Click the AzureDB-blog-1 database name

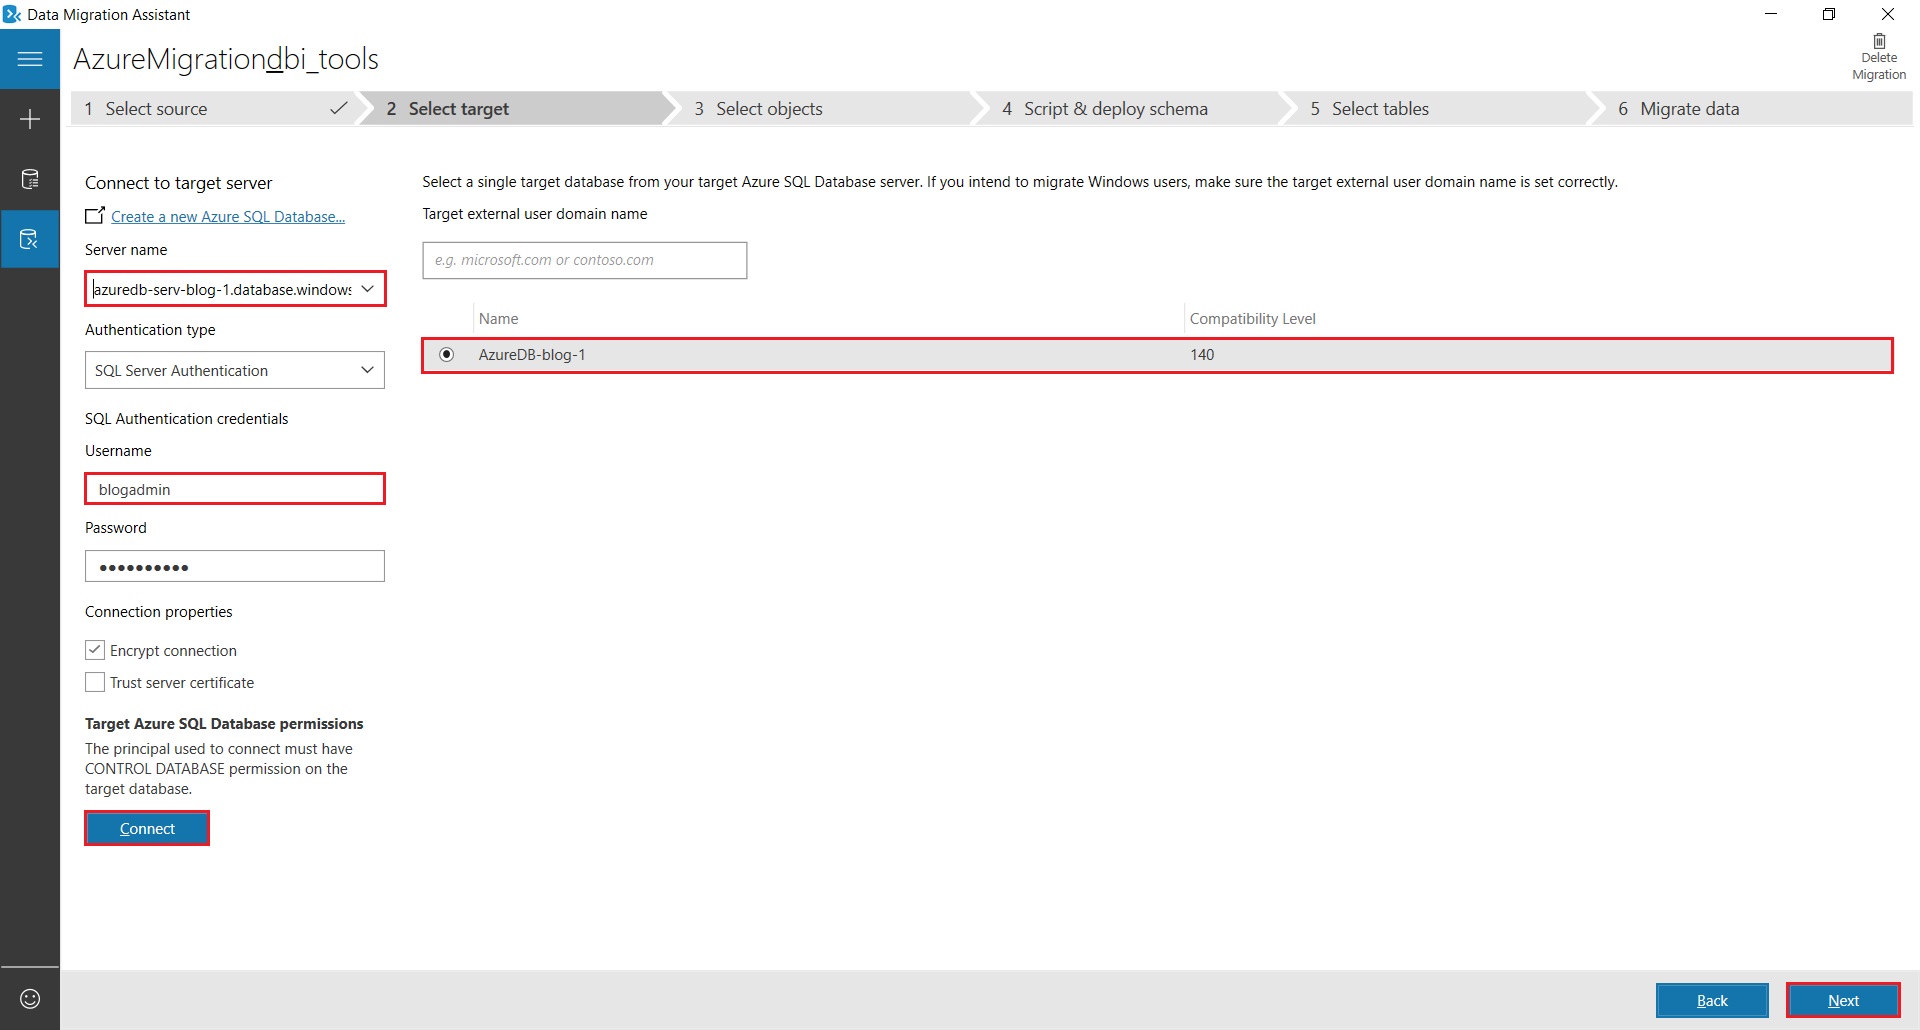point(532,354)
